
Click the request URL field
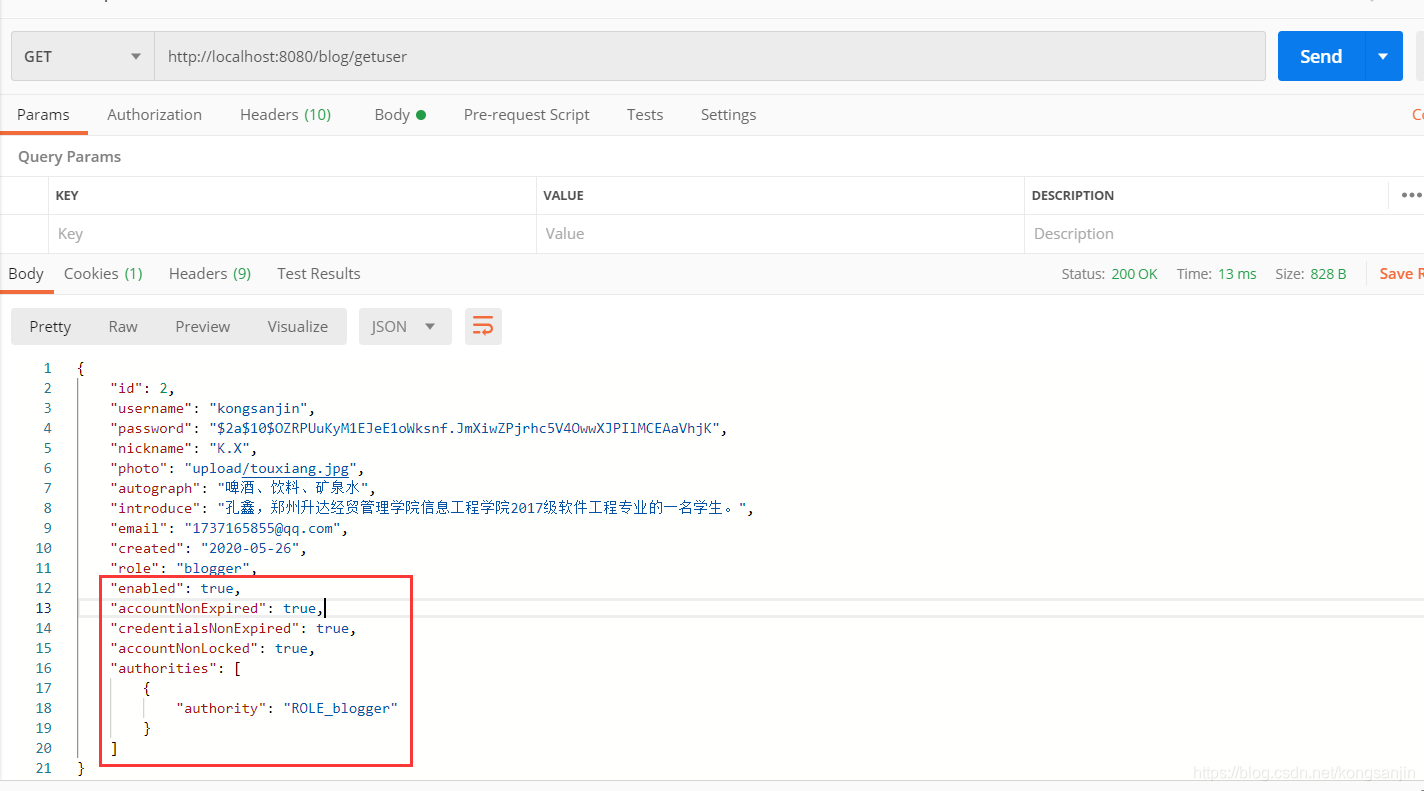click(710, 57)
